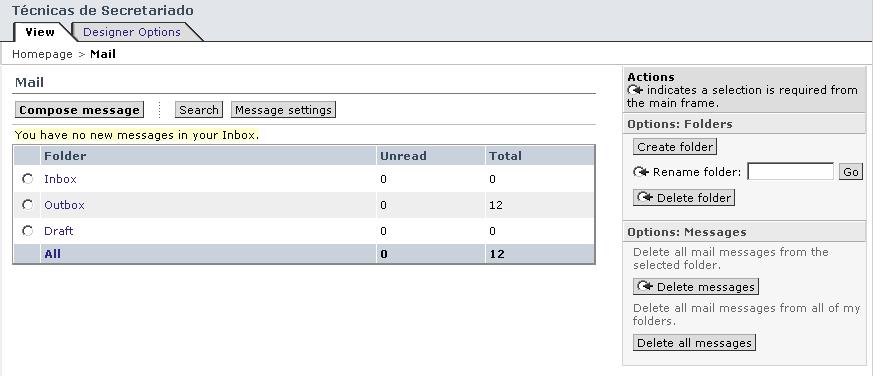Click the Delete messages button
The width and height of the screenshot is (874, 376).
click(696, 287)
